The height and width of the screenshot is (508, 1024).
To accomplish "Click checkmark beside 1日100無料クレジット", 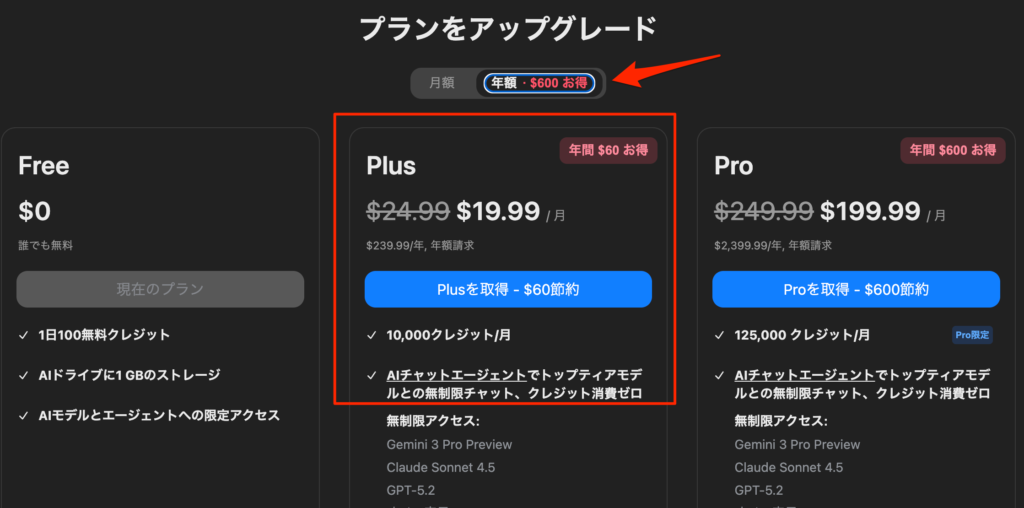I will pyautogui.click(x=24, y=335).
